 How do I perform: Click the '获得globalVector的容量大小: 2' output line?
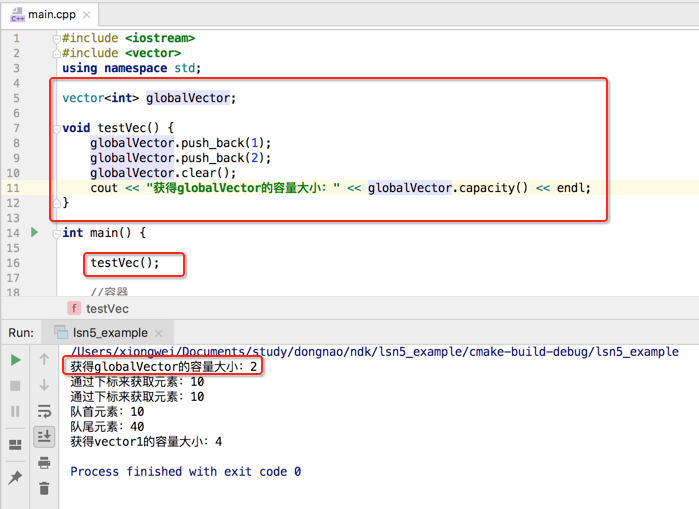point(164,366)
